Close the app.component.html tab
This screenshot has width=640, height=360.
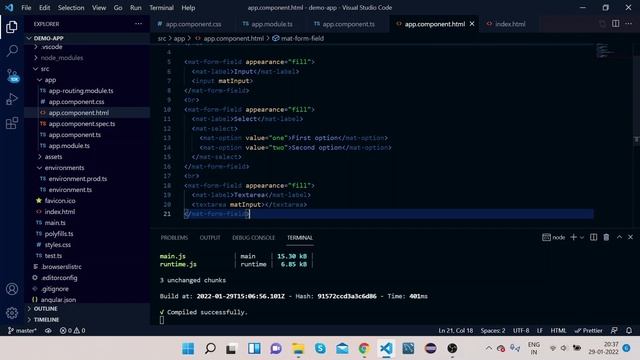pos(472,24)
